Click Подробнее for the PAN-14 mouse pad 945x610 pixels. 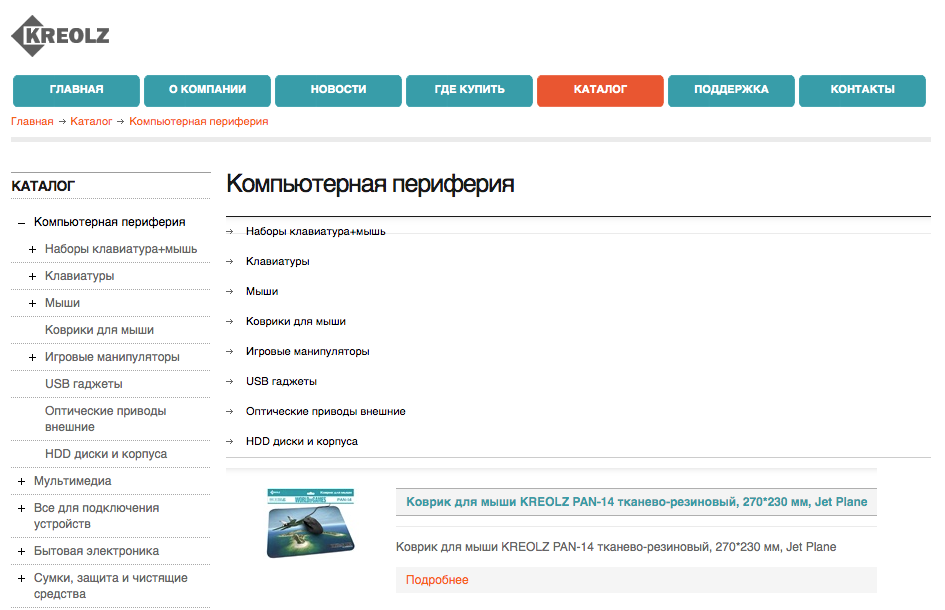pos(437,580)
